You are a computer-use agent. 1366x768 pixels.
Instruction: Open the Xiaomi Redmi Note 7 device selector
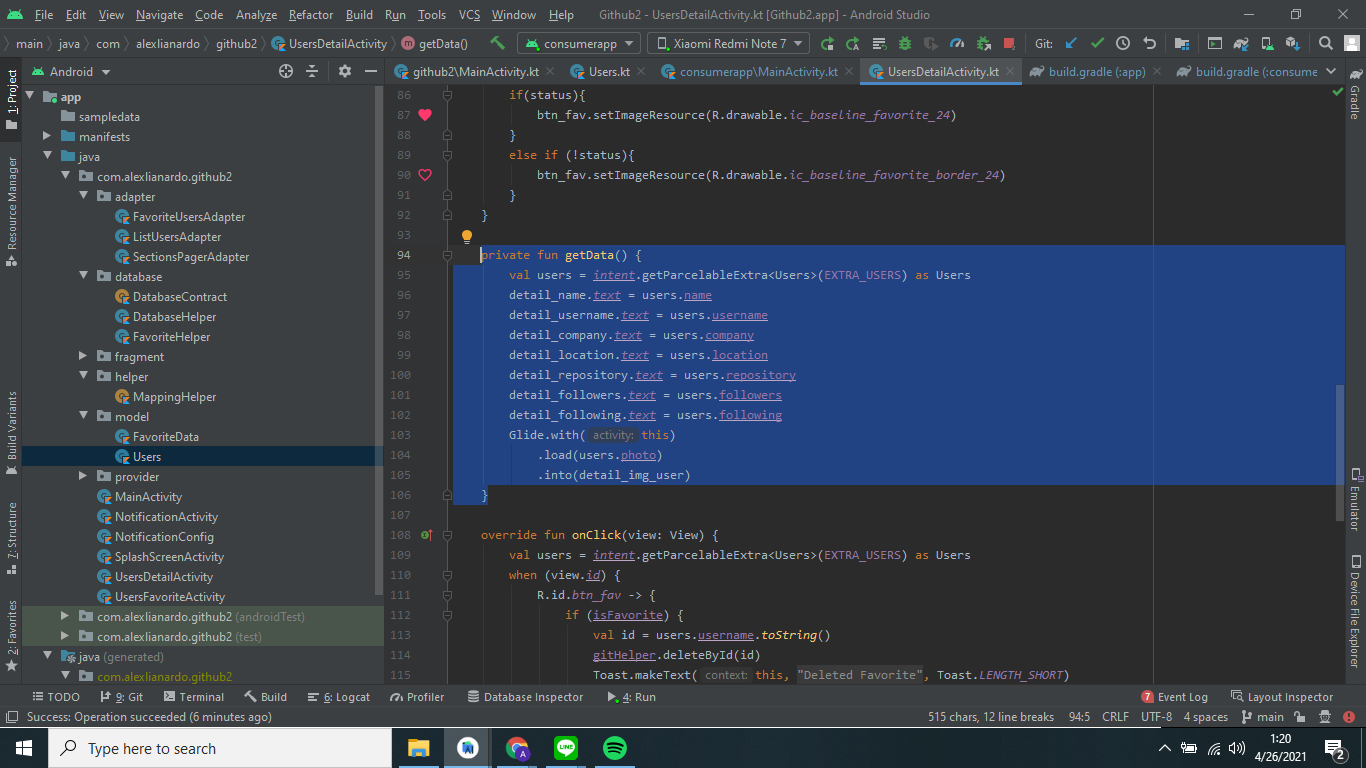[x=727, y=43]
